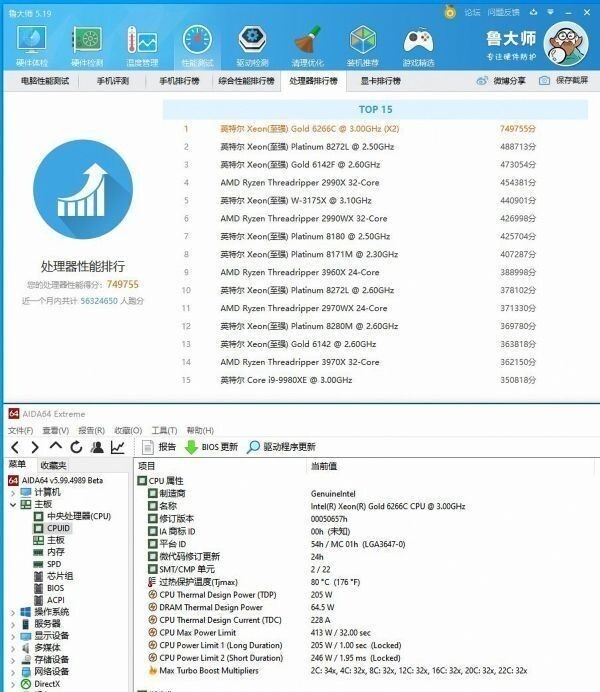Select ACPI tree item

click(x=49, y=600)
